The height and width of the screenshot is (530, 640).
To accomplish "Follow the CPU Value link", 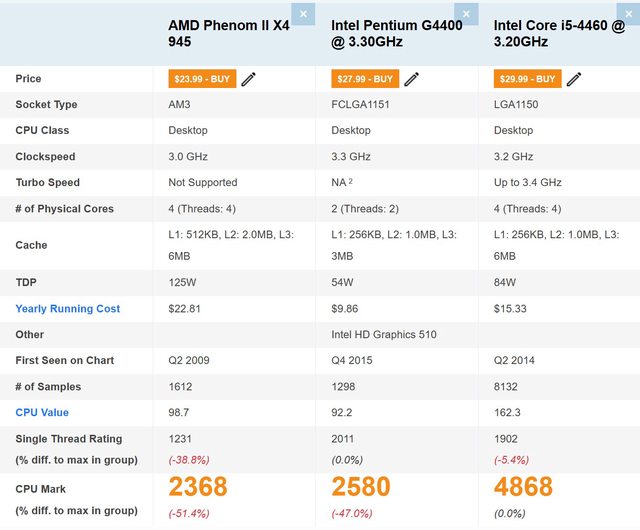I will (42, 413).
